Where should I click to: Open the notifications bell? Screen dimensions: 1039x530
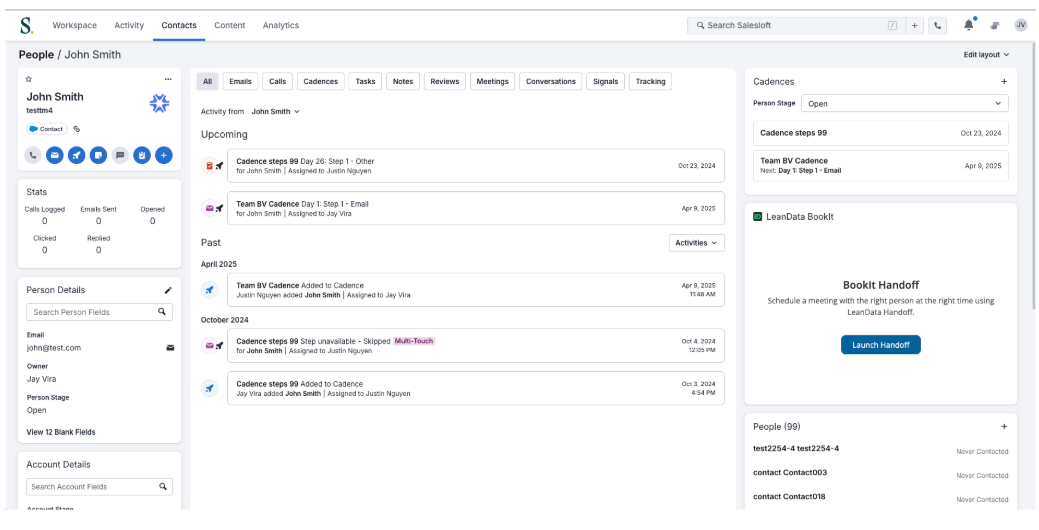click(x=969, y=25)
